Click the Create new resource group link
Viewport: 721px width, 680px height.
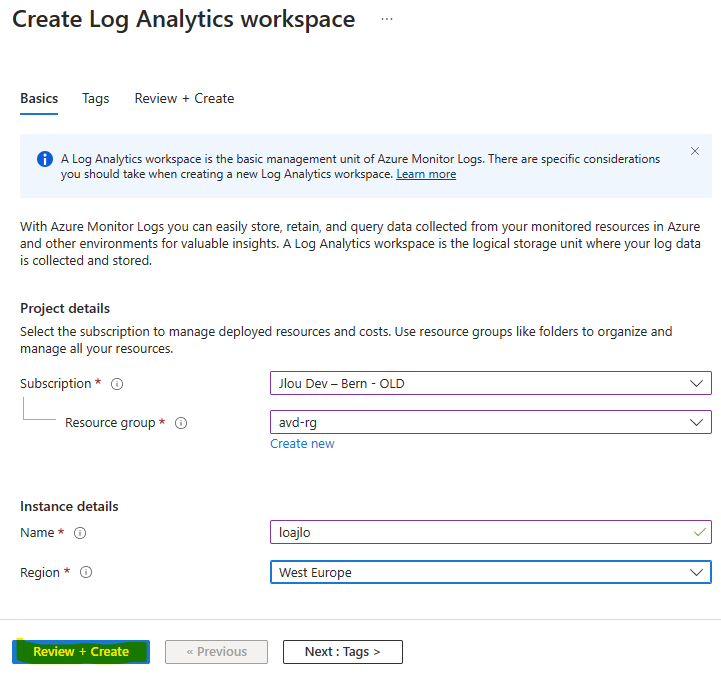tap(302, 444)
